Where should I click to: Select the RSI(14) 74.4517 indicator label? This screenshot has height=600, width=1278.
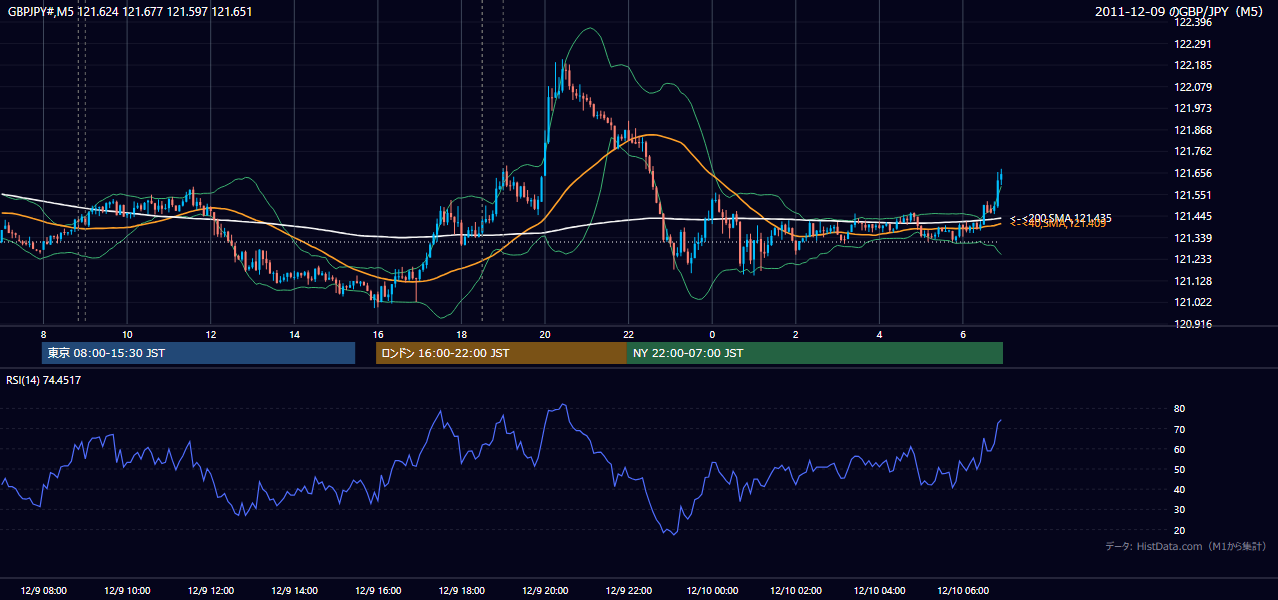pyautogui.click(x=44, y=380)
